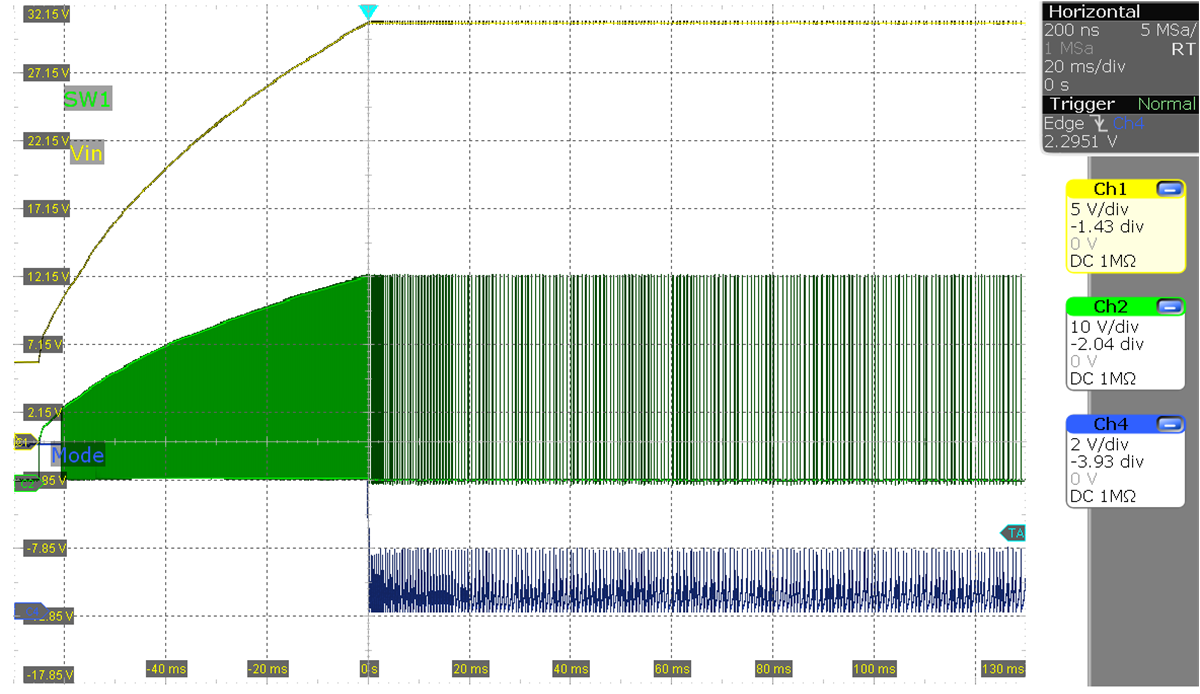Select the Mode waveform label
1200x694 pixels.
point(79,456)
